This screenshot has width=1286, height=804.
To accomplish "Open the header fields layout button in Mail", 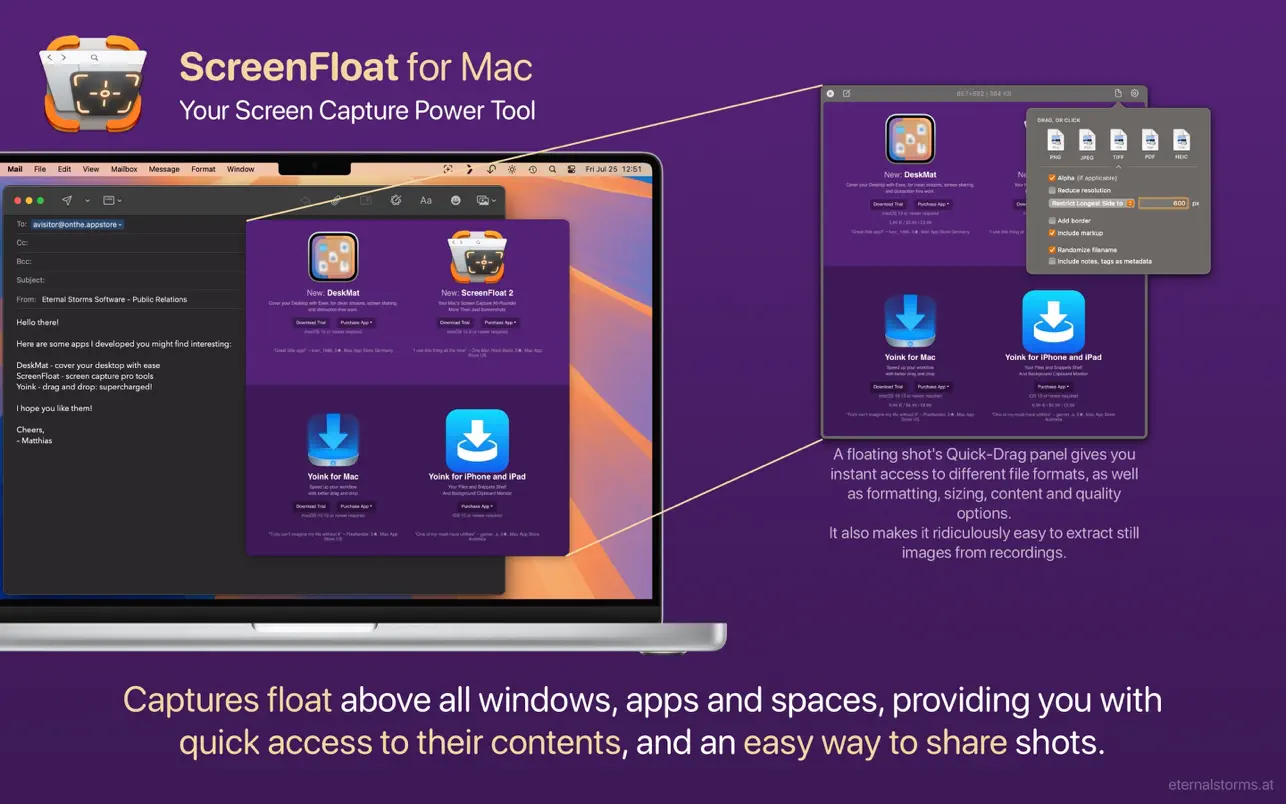I will (112, 200).
